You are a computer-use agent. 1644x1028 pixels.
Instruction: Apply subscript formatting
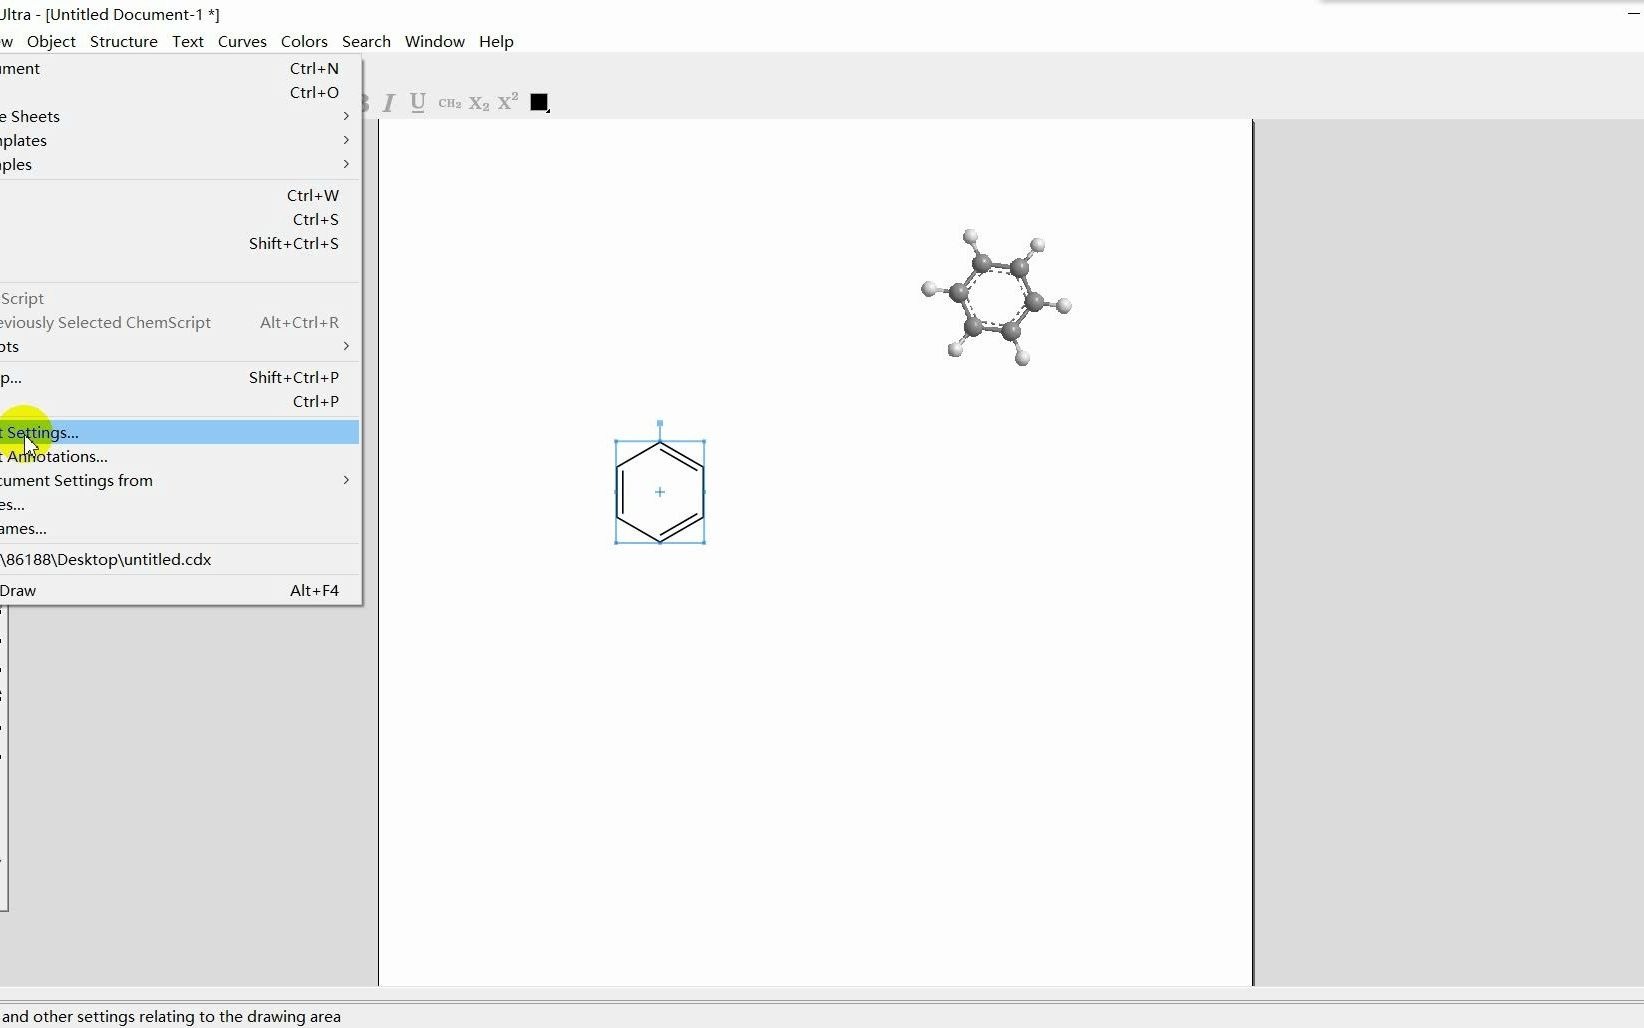pyautogui.click(x=478, y=102)
